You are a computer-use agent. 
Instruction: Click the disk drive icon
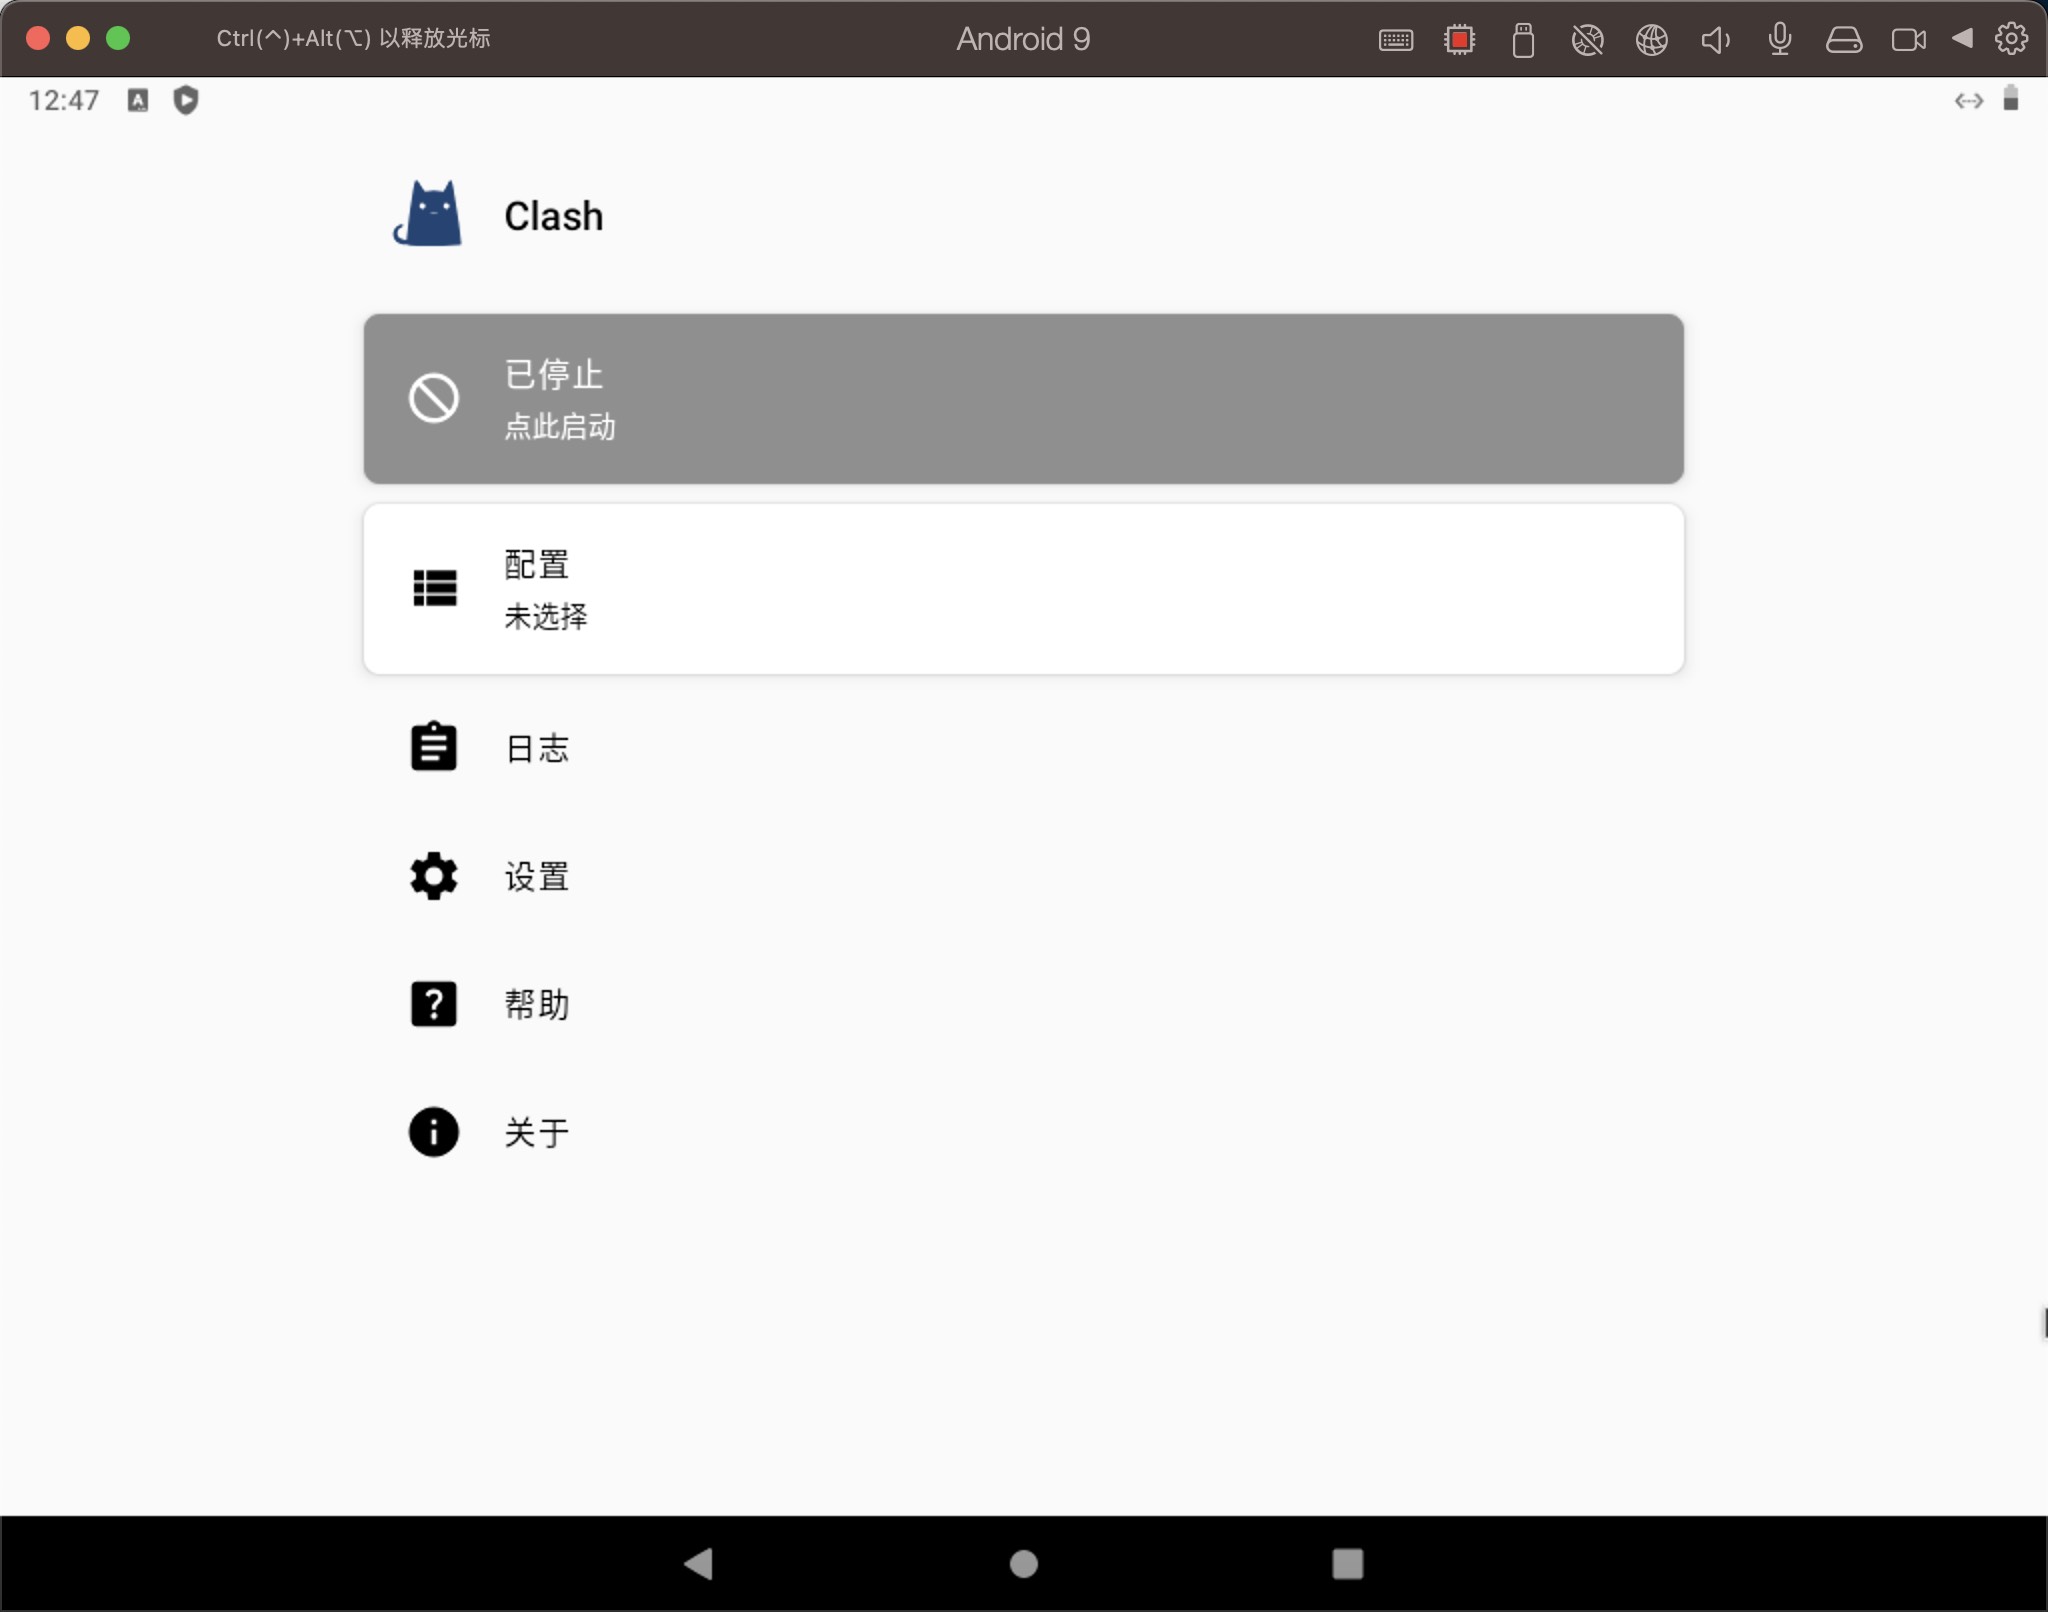(1843, 40)
